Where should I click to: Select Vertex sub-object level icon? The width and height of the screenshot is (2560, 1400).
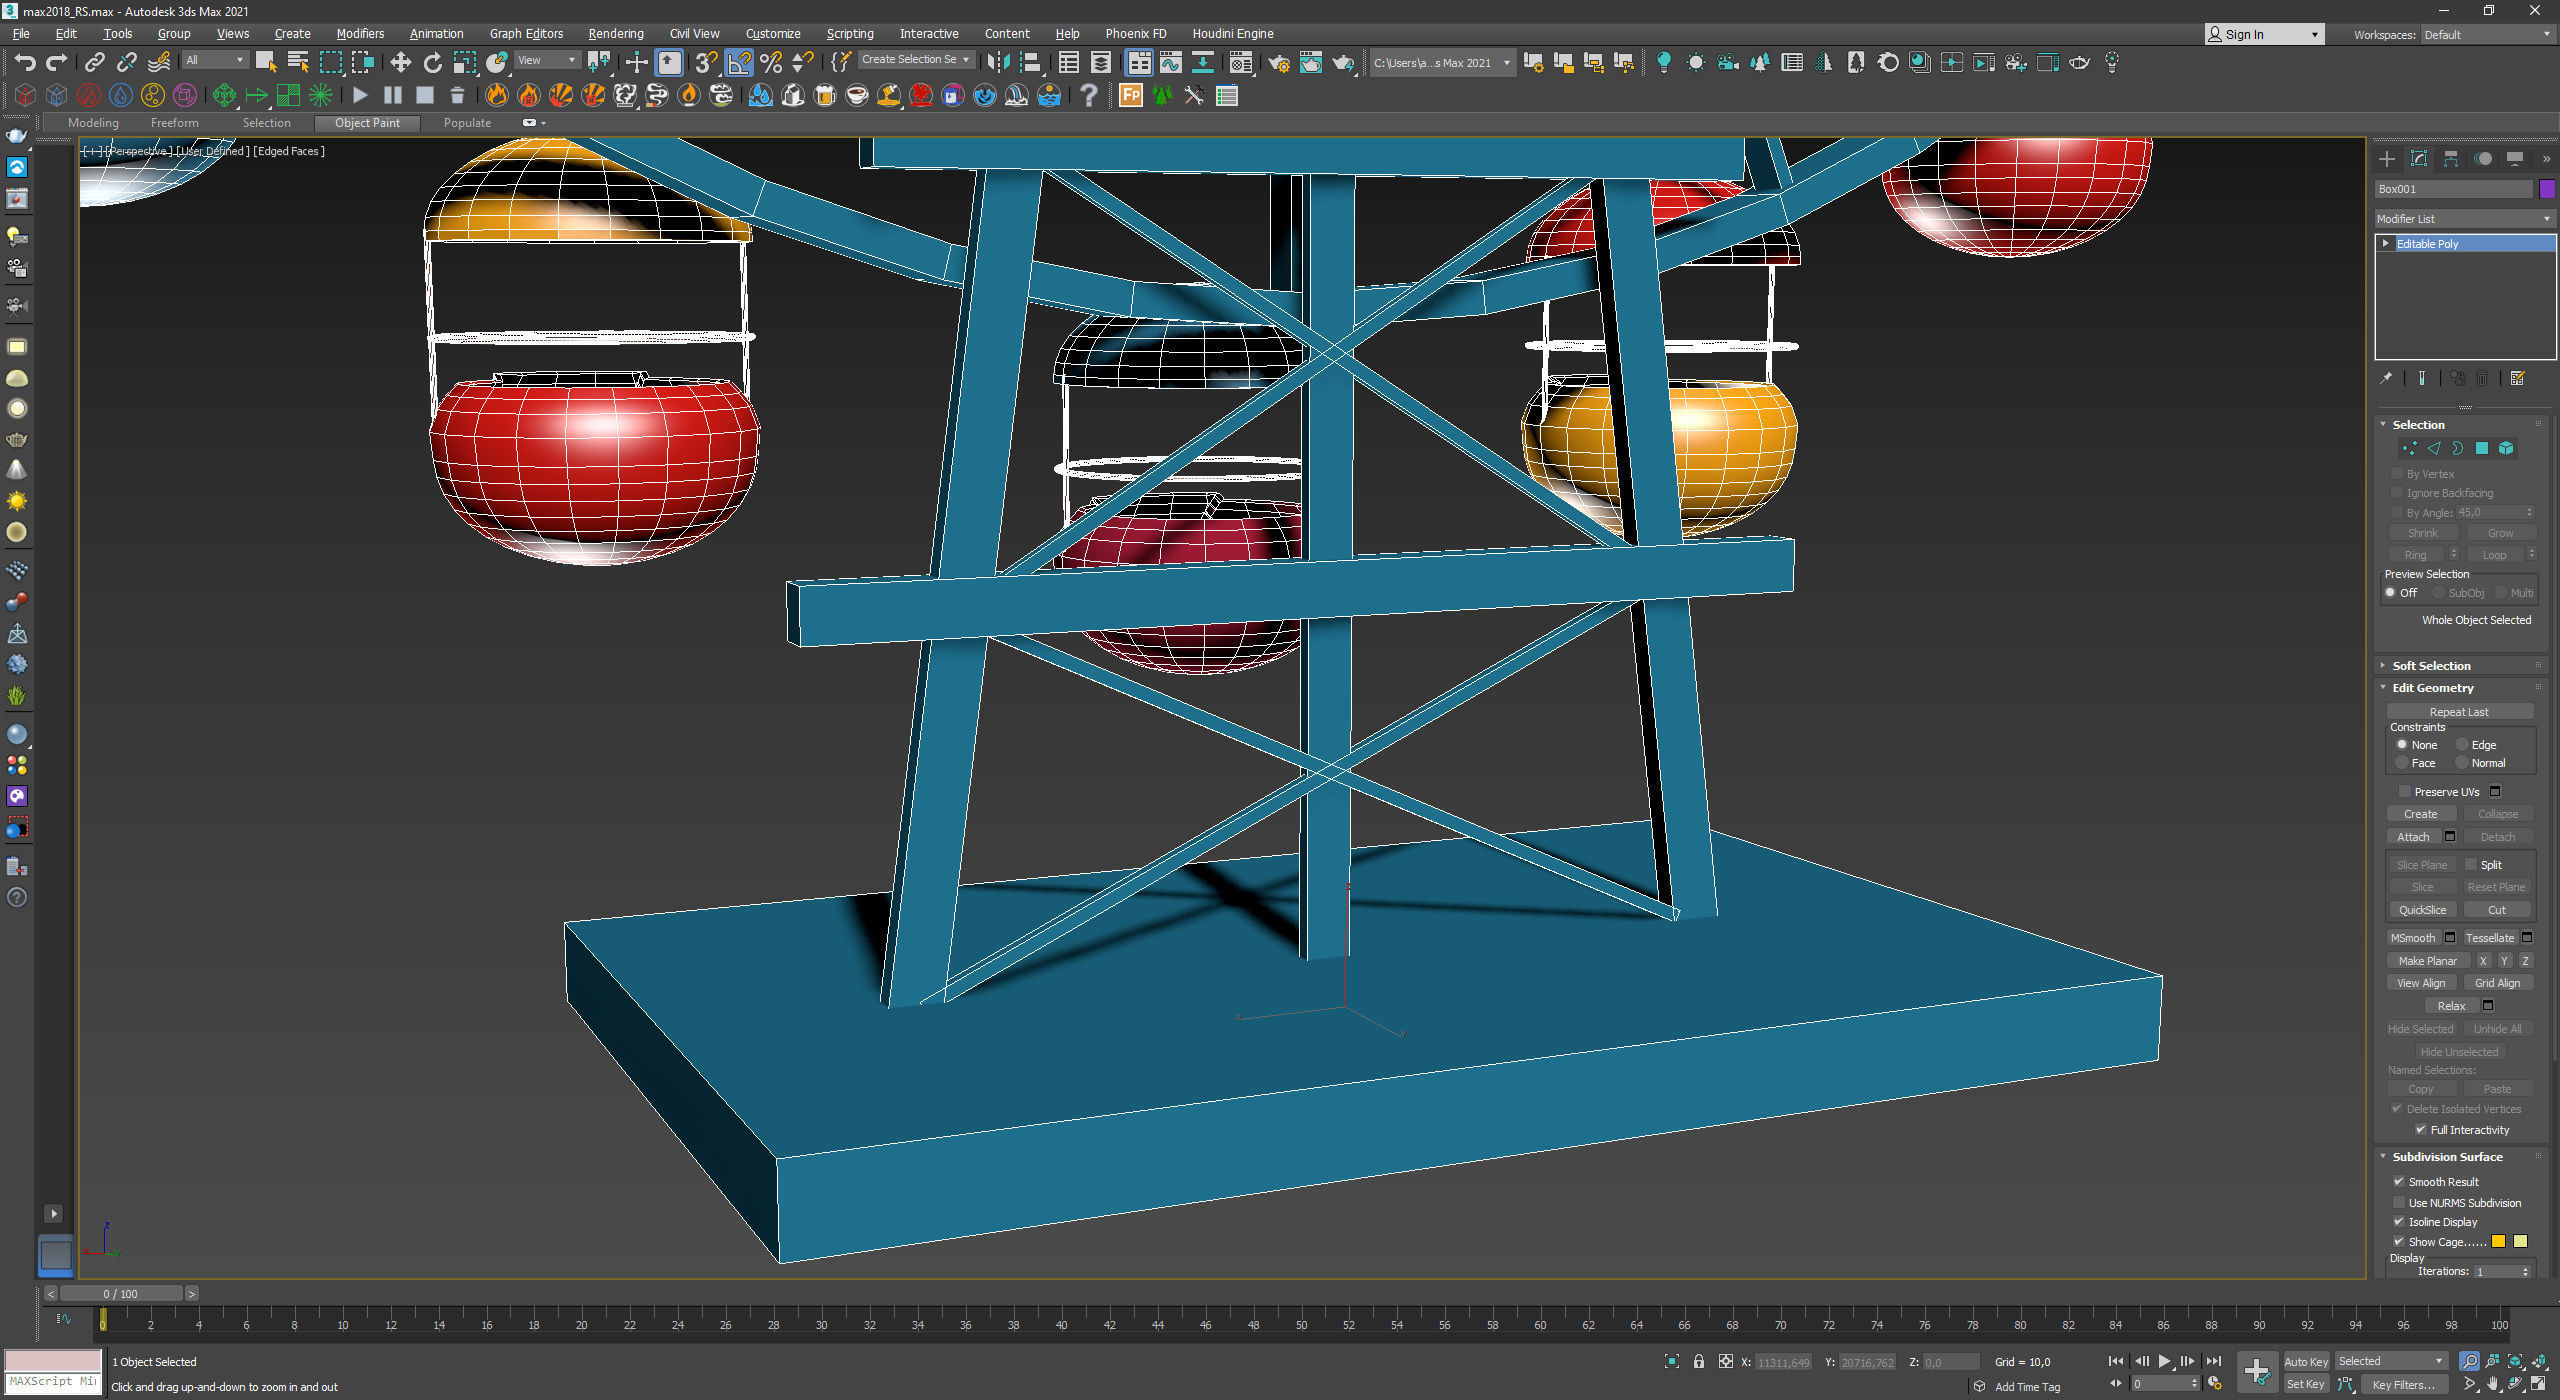2409,449
